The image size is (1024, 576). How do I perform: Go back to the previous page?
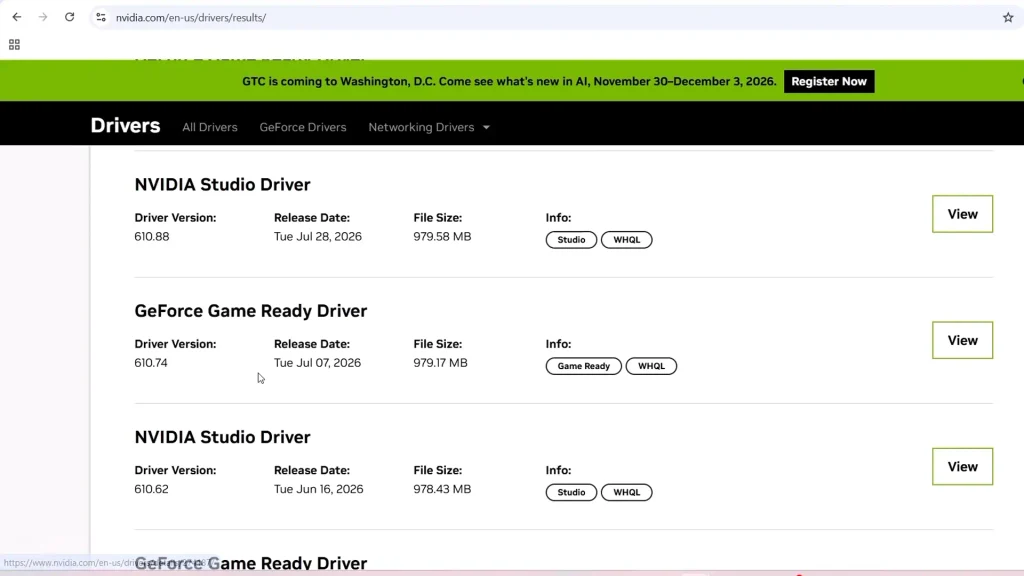click(17, 18)
